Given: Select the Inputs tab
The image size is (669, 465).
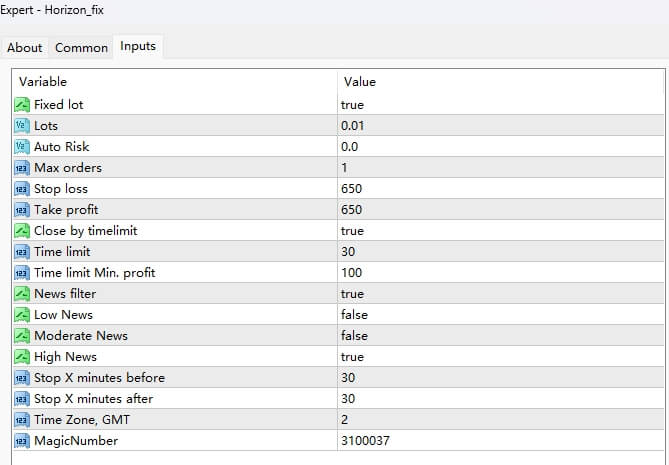Looking at the screenshot, I should click(138, 46).
